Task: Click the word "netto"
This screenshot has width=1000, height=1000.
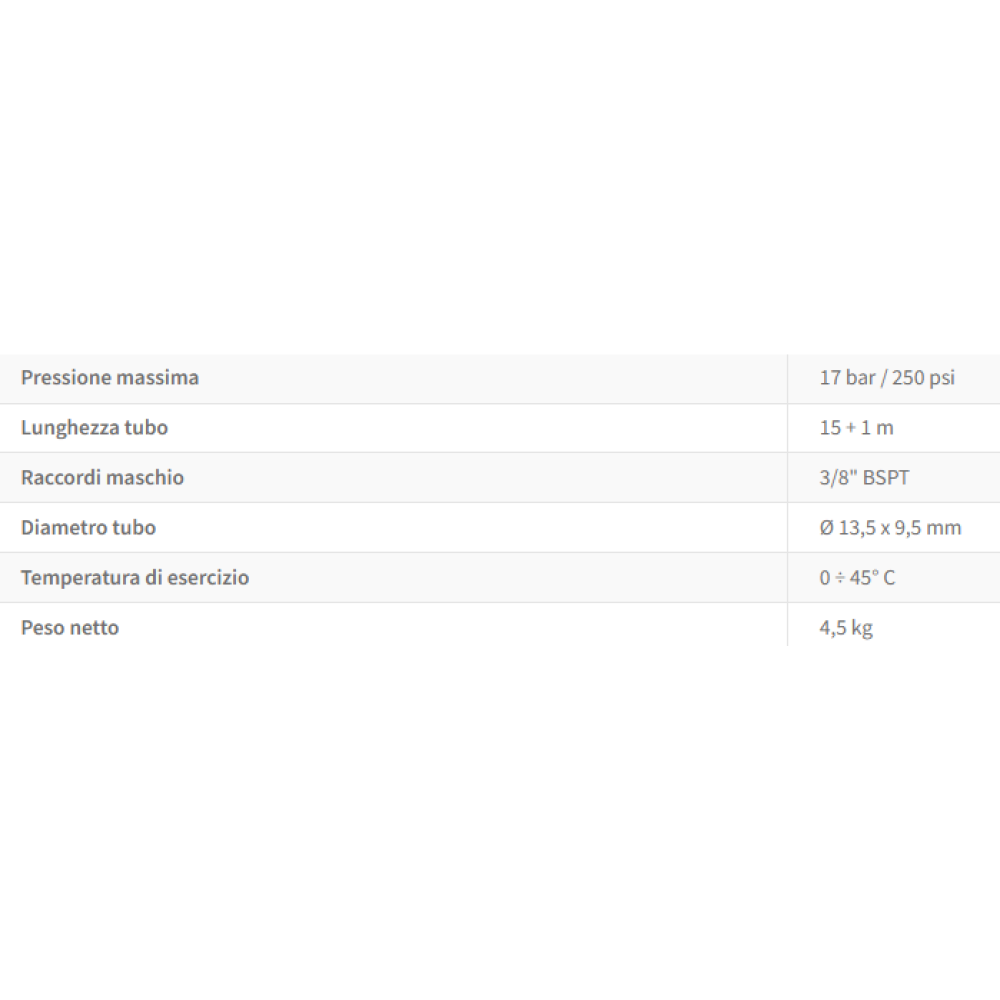Action: coord(94,628)
